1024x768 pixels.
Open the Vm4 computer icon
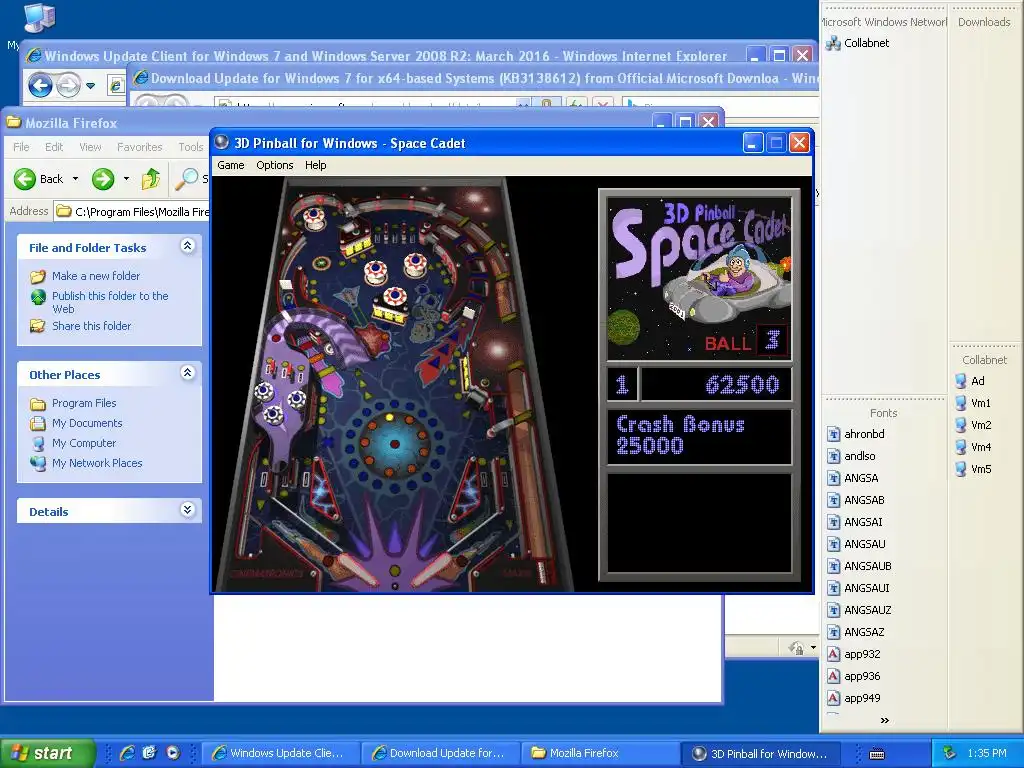(x=961, y=447)
